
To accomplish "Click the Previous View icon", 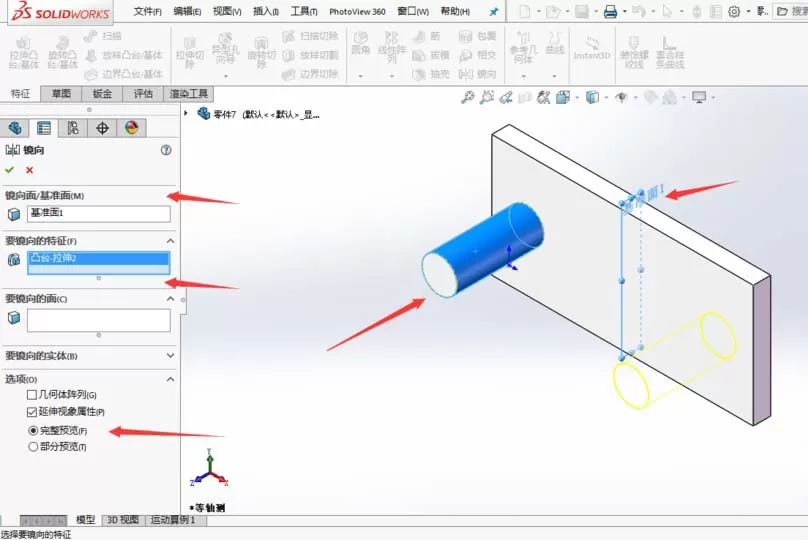I will pyautogui.click(x=506, y=97).
